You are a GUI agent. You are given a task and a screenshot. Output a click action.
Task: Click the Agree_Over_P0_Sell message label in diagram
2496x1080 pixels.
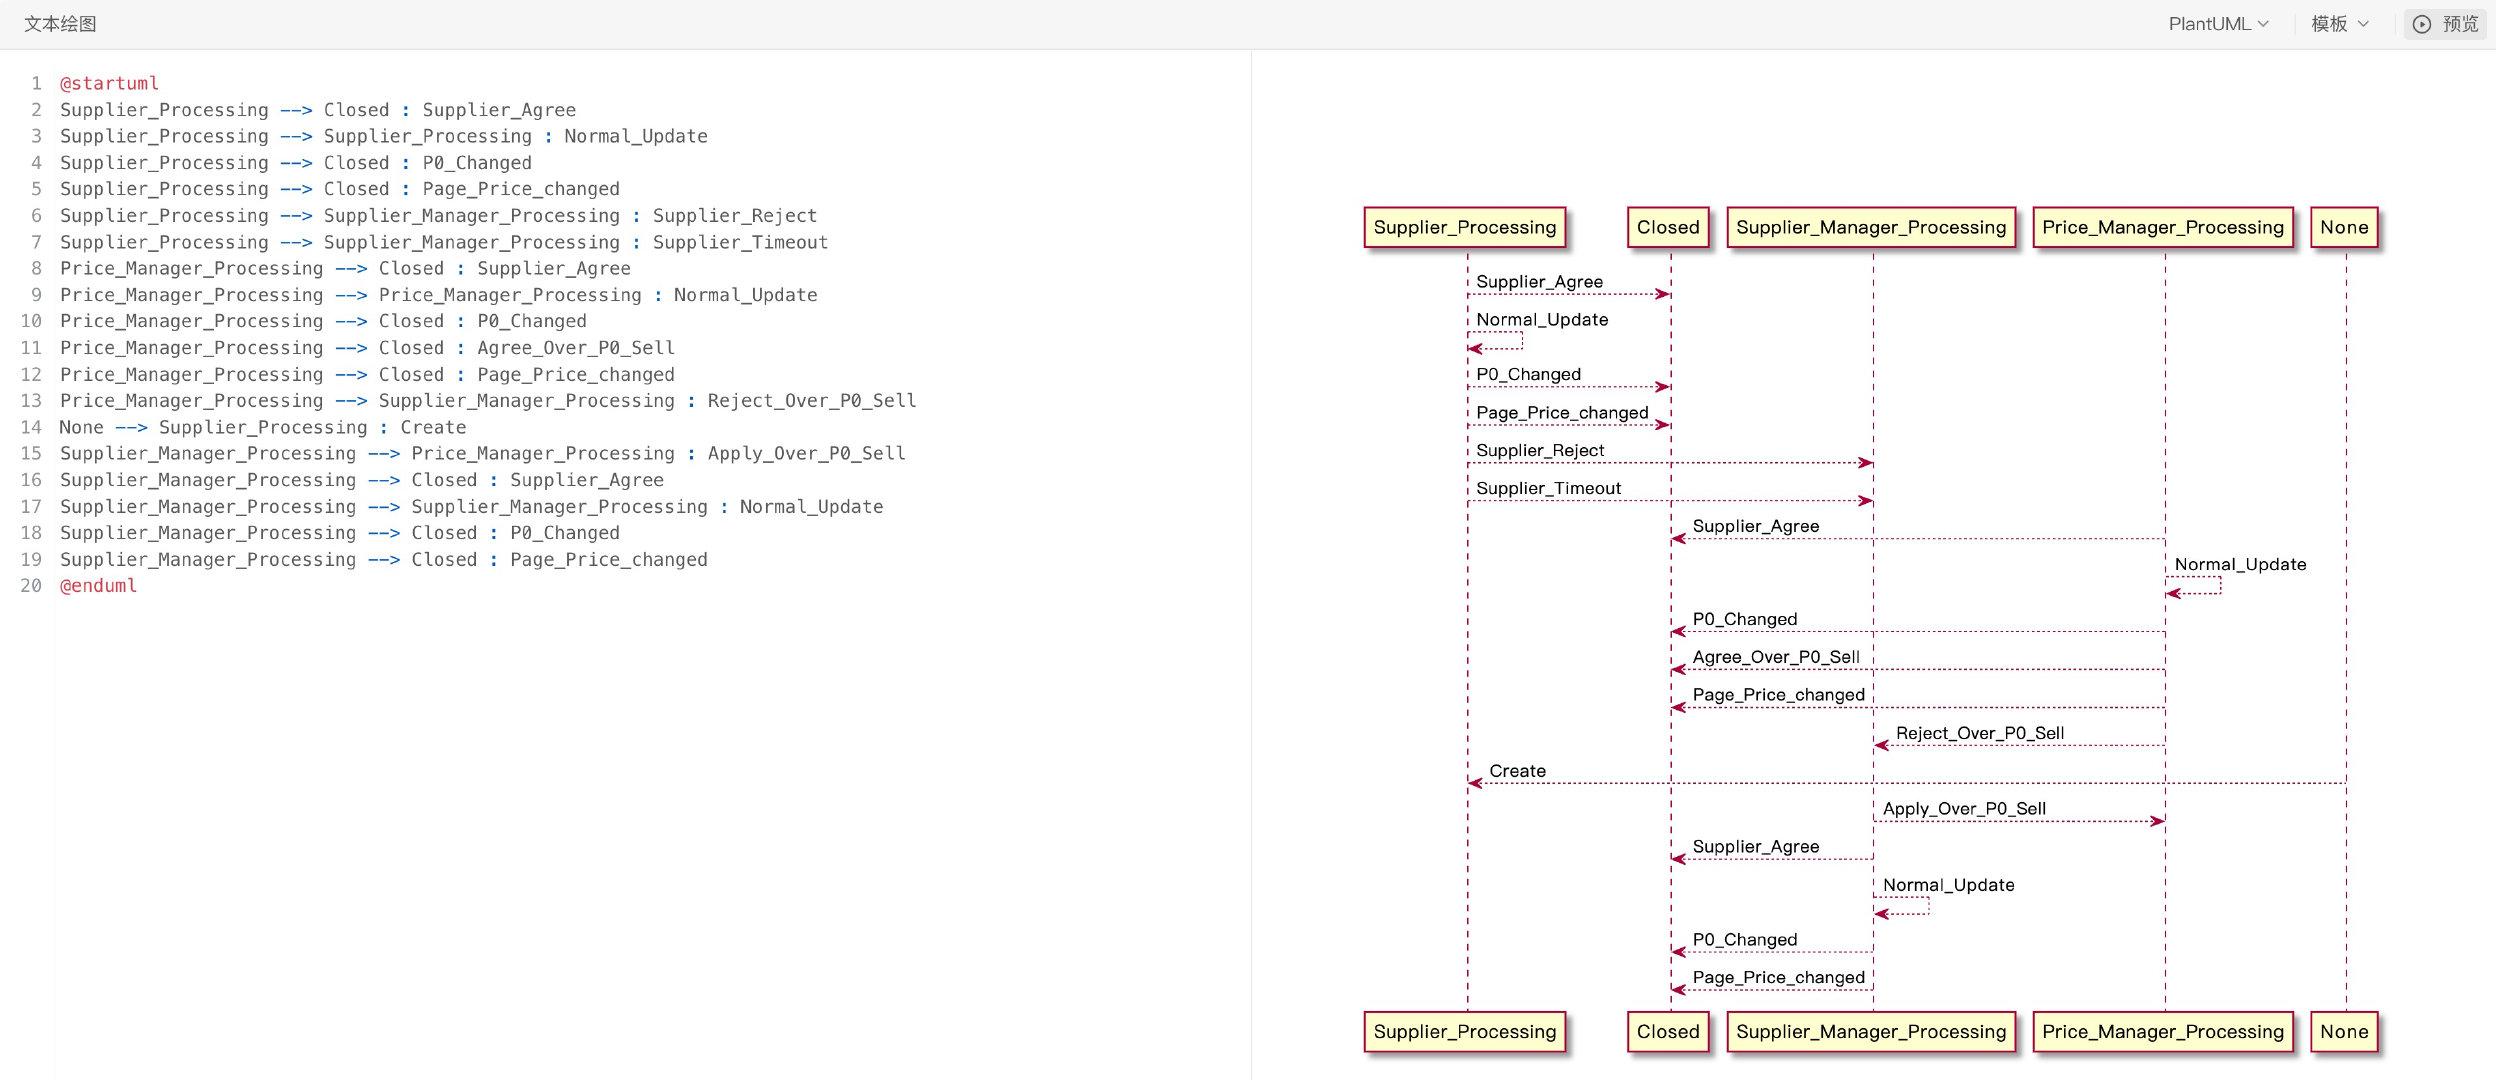pyautogui.click(x=1775, y=657)
